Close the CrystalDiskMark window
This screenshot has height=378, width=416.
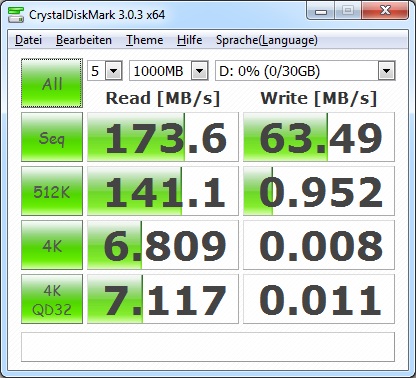tap(385, 11)
